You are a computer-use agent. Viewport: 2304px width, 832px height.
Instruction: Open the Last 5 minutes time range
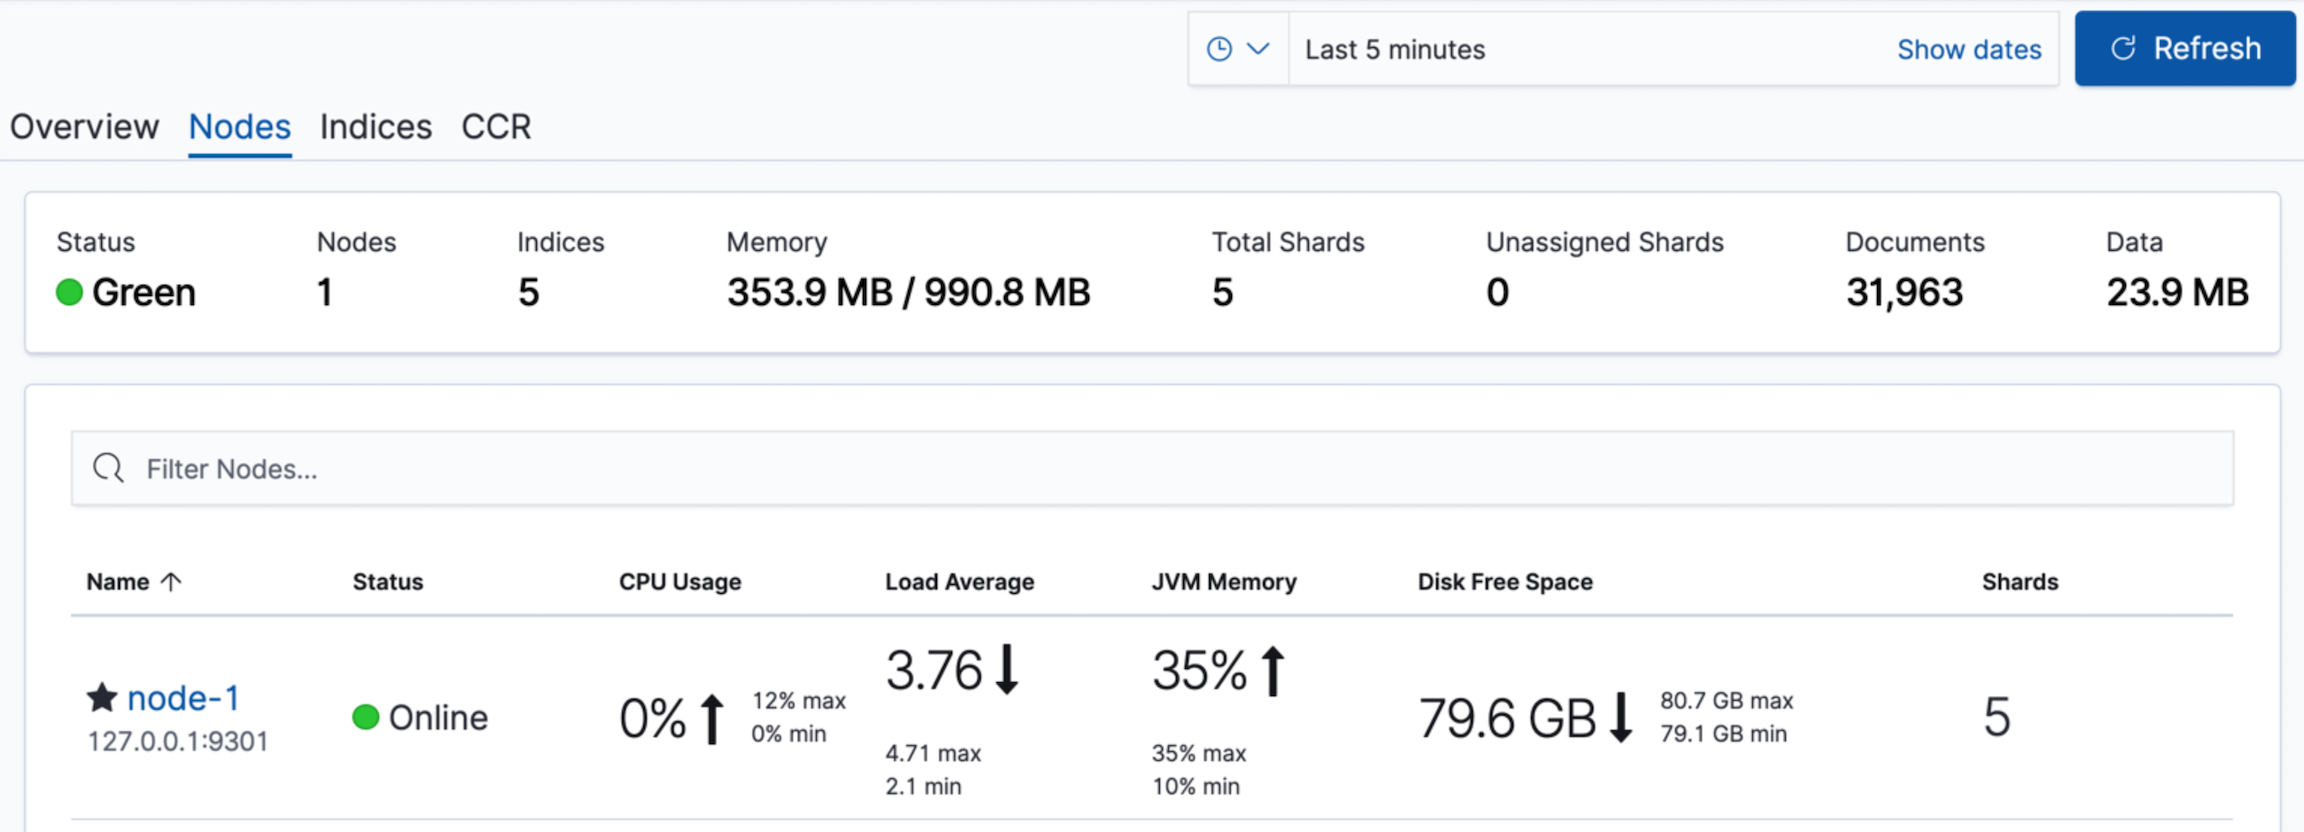click(1395, 49)
